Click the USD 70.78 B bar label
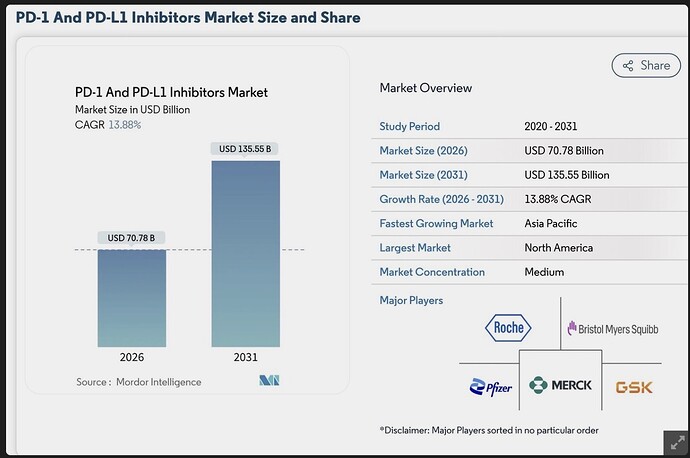Screen dimensions: 690x458 point(131,238)
